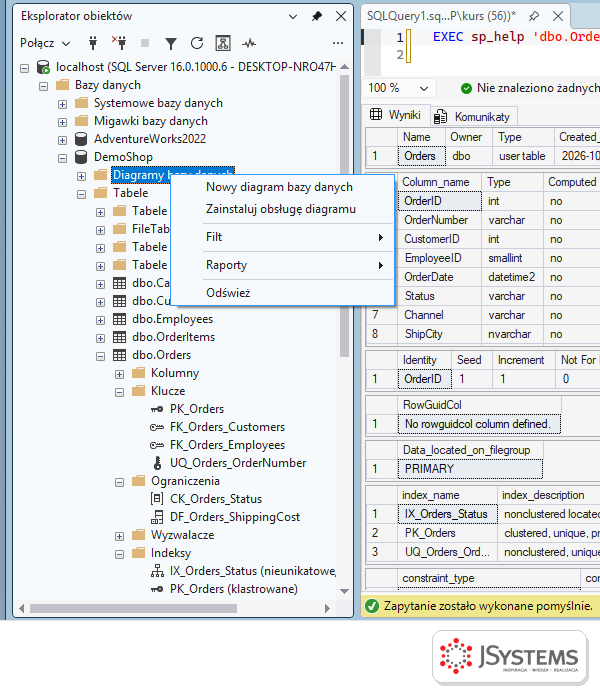Expand the AdventureWorks2022 database
Screen dimensions: 600x692
(x=62, y=140)
